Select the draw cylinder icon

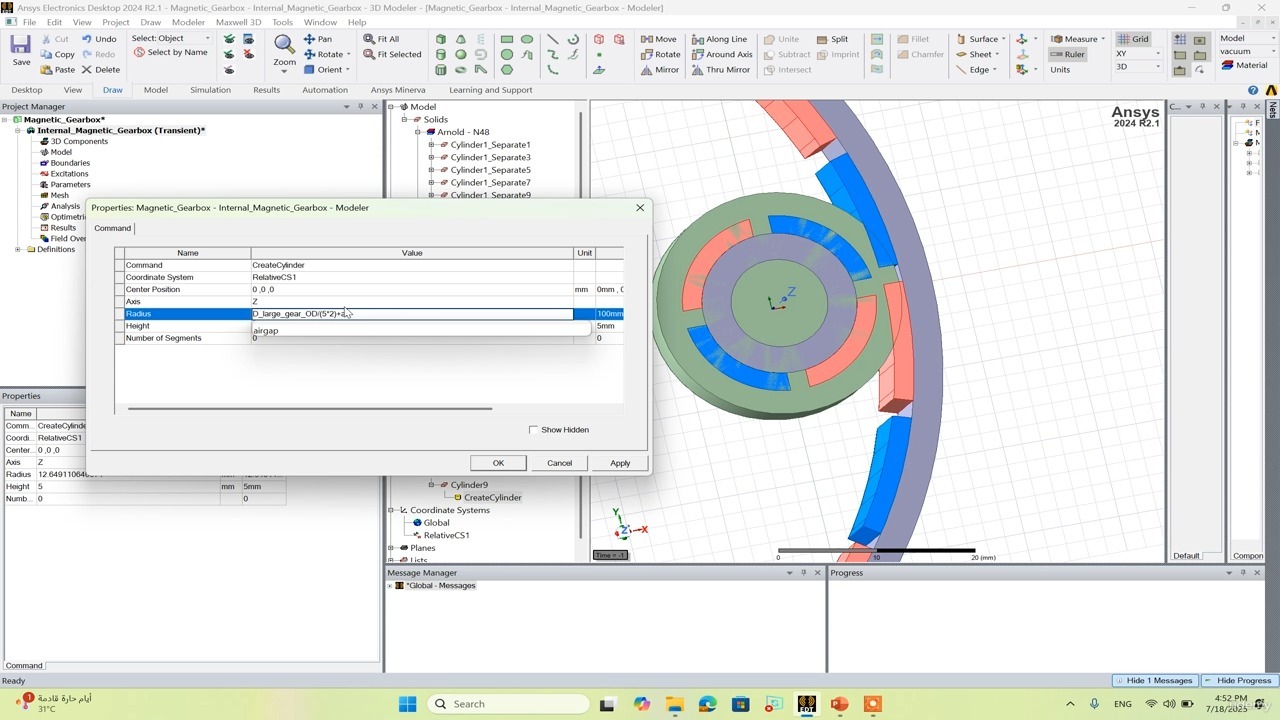pyautogui.click(x=441, y=54)
